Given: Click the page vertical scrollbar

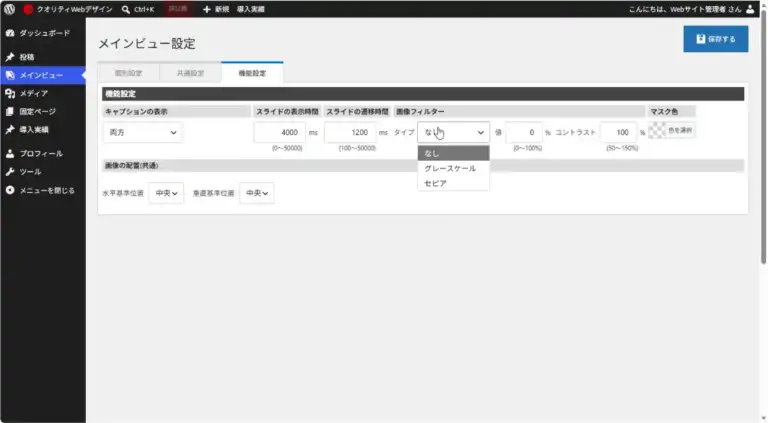Looking at the screenshot, I should 764,137.
